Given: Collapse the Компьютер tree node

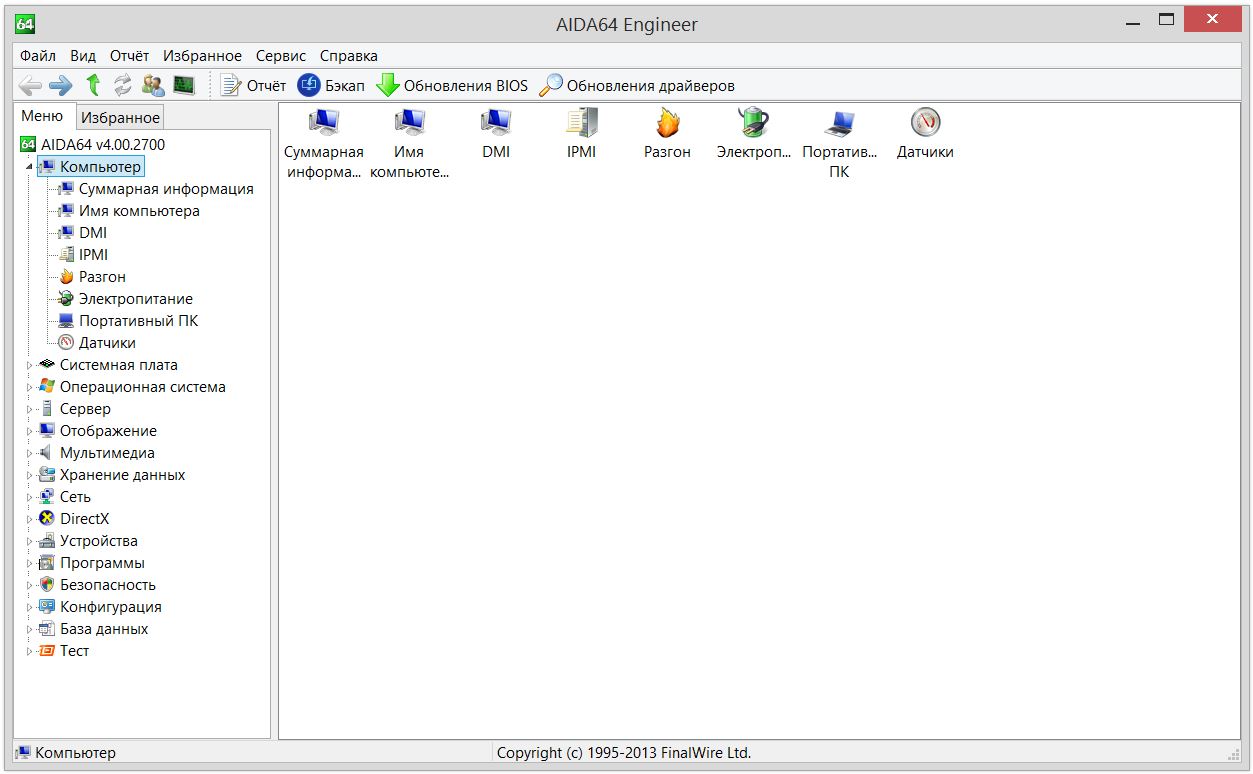Looking at the screenshot, I should 29,167.
